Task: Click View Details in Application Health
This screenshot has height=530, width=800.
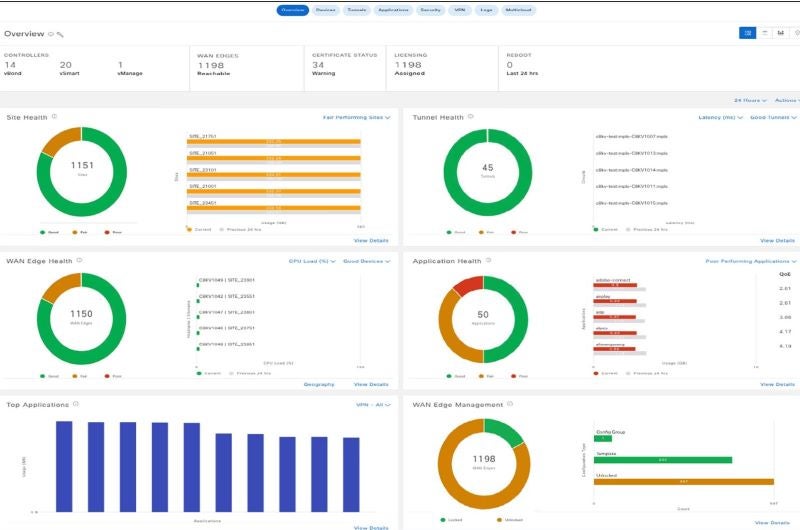Action: coord(777,384)
